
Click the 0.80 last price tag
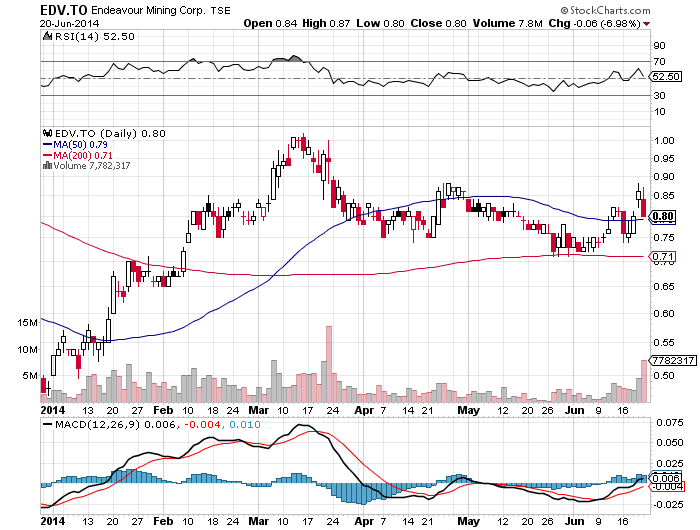tap(663, 217)
